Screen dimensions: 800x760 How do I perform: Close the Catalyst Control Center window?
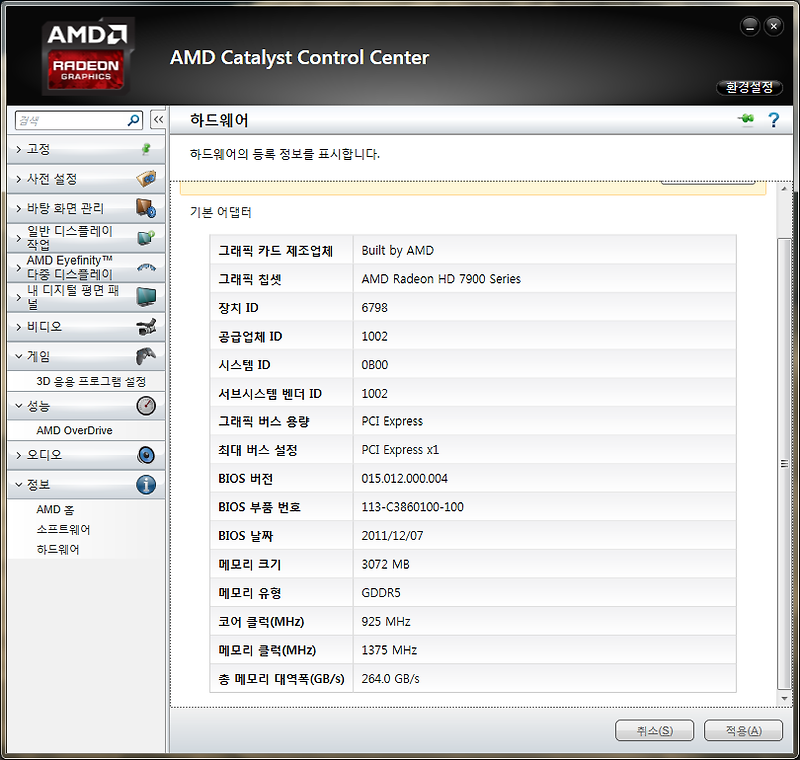pyautogui.click(x=773, y=26)
